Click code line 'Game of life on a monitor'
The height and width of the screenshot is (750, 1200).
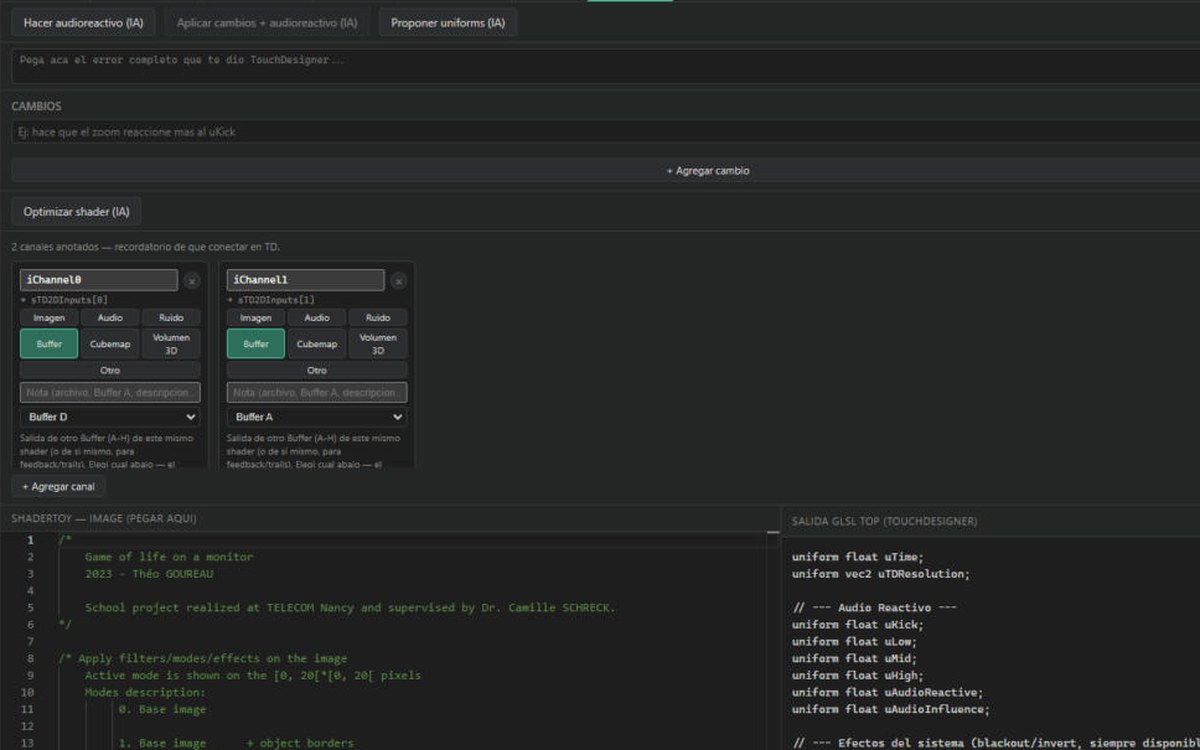(x=169, y=556)
